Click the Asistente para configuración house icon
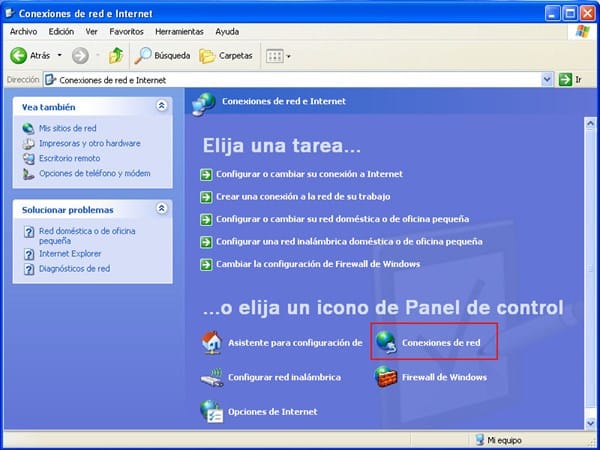 (x=212, y=342)
